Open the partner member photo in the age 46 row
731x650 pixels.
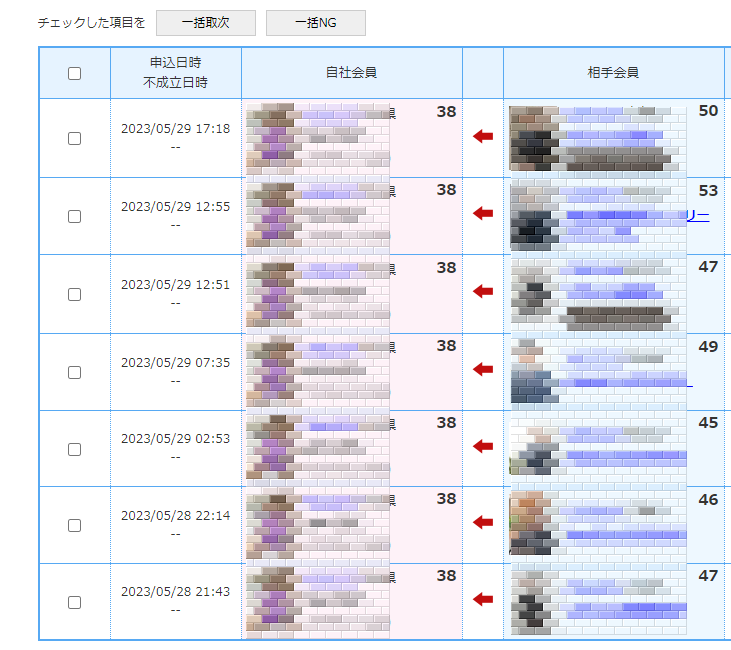point(532,523)
